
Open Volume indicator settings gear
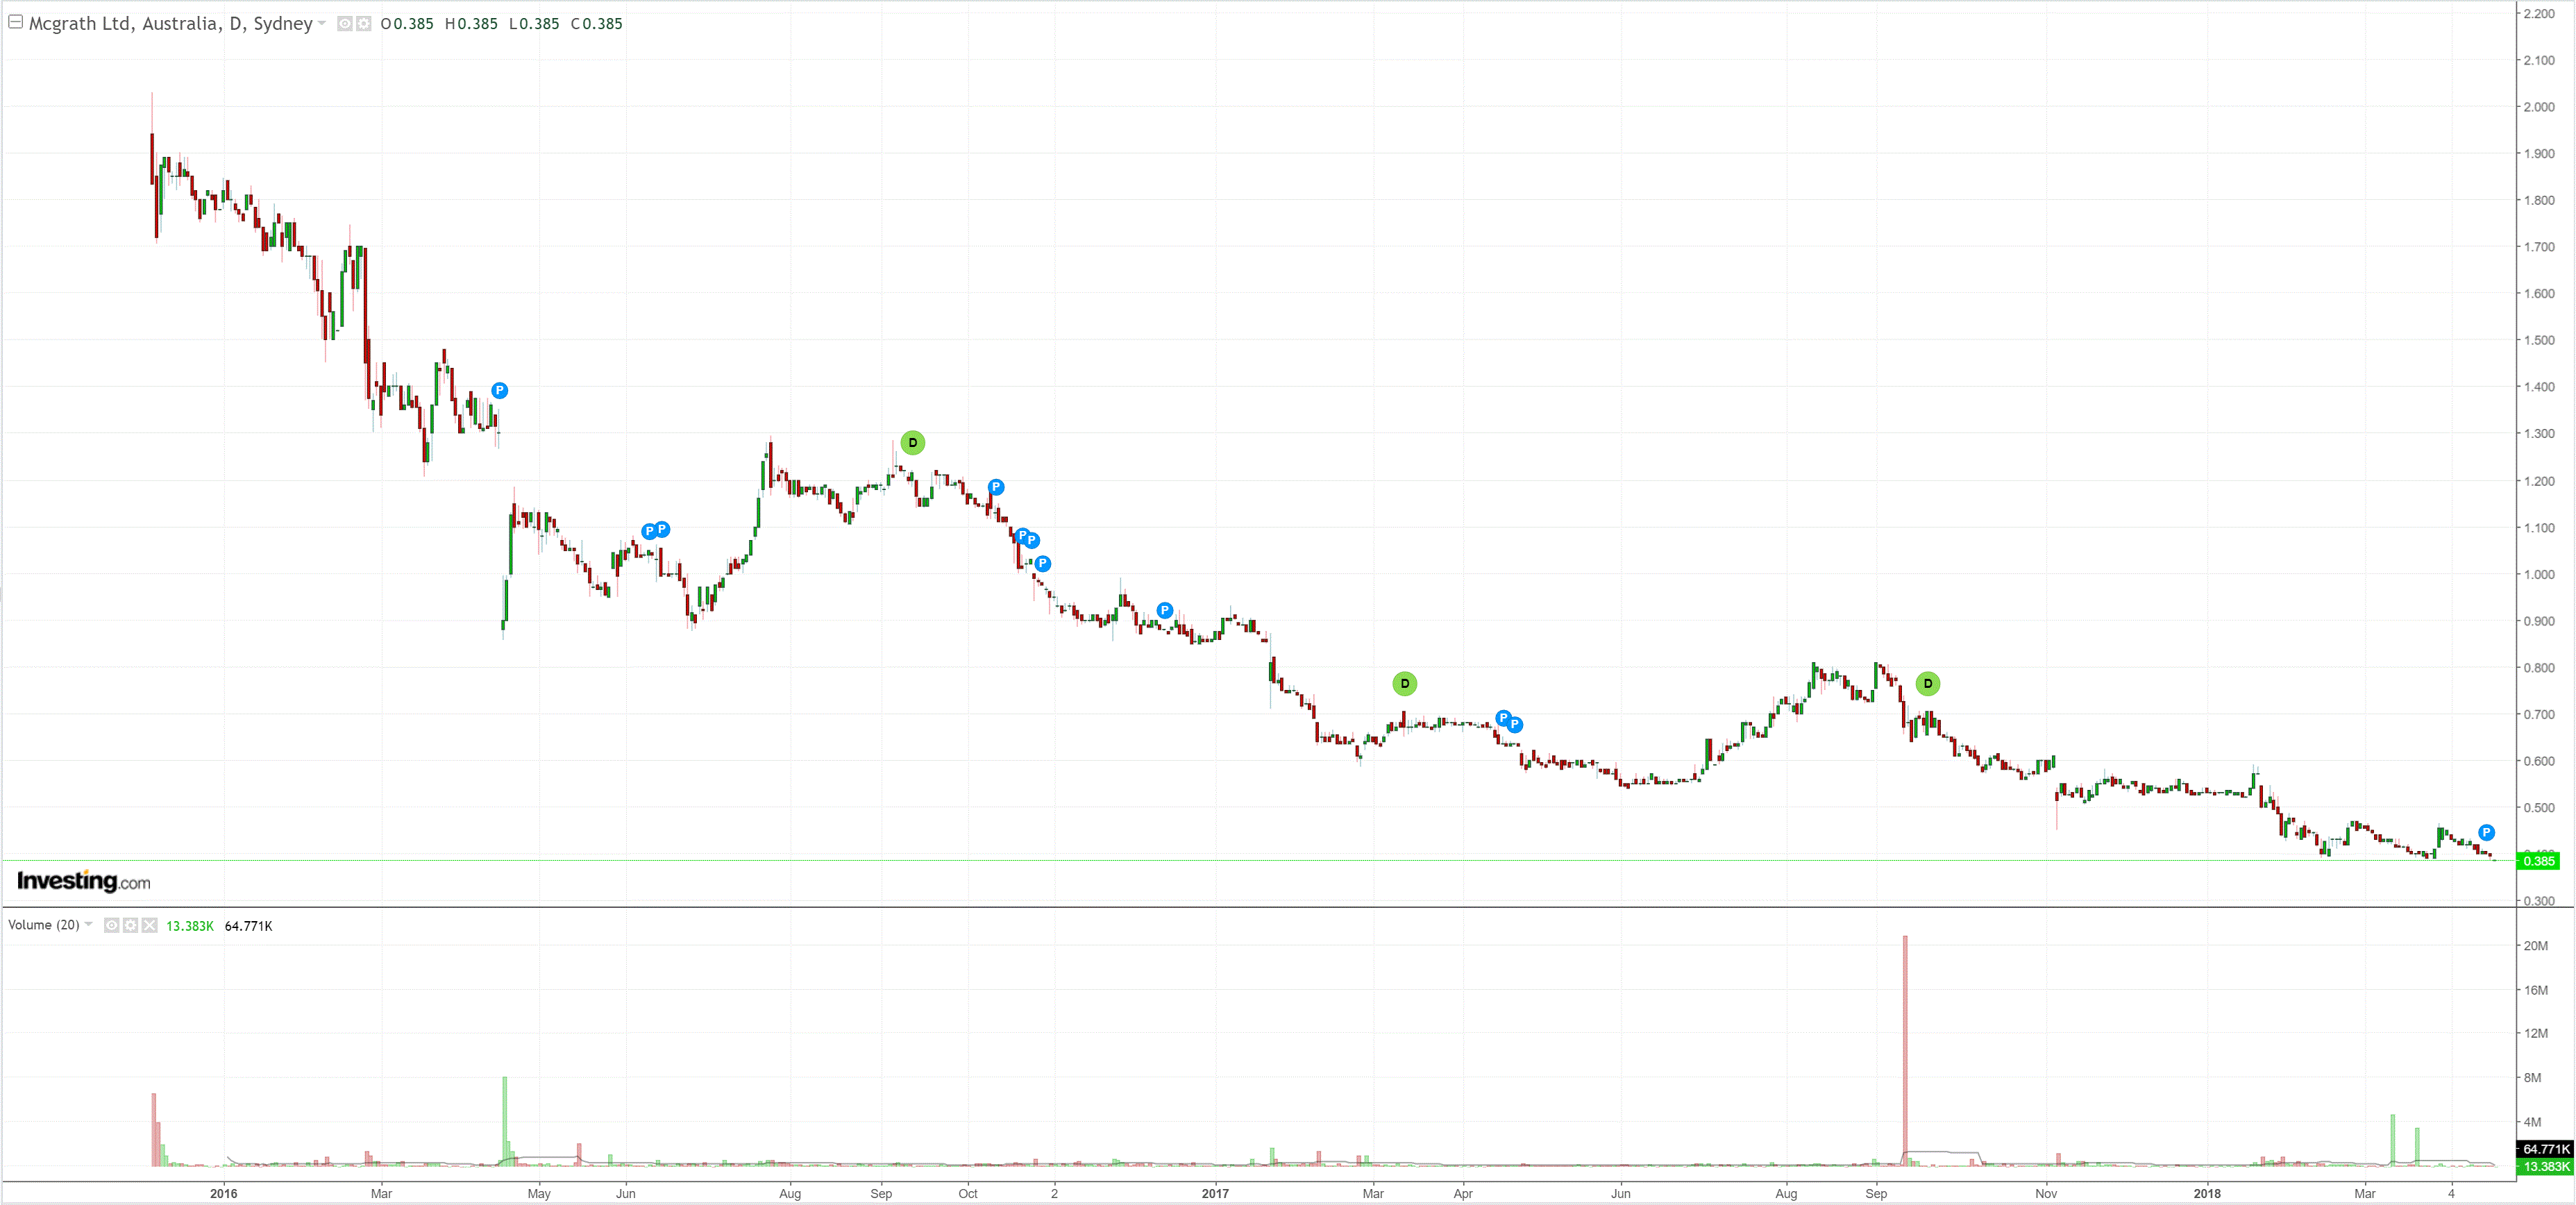tap(130, 925)
